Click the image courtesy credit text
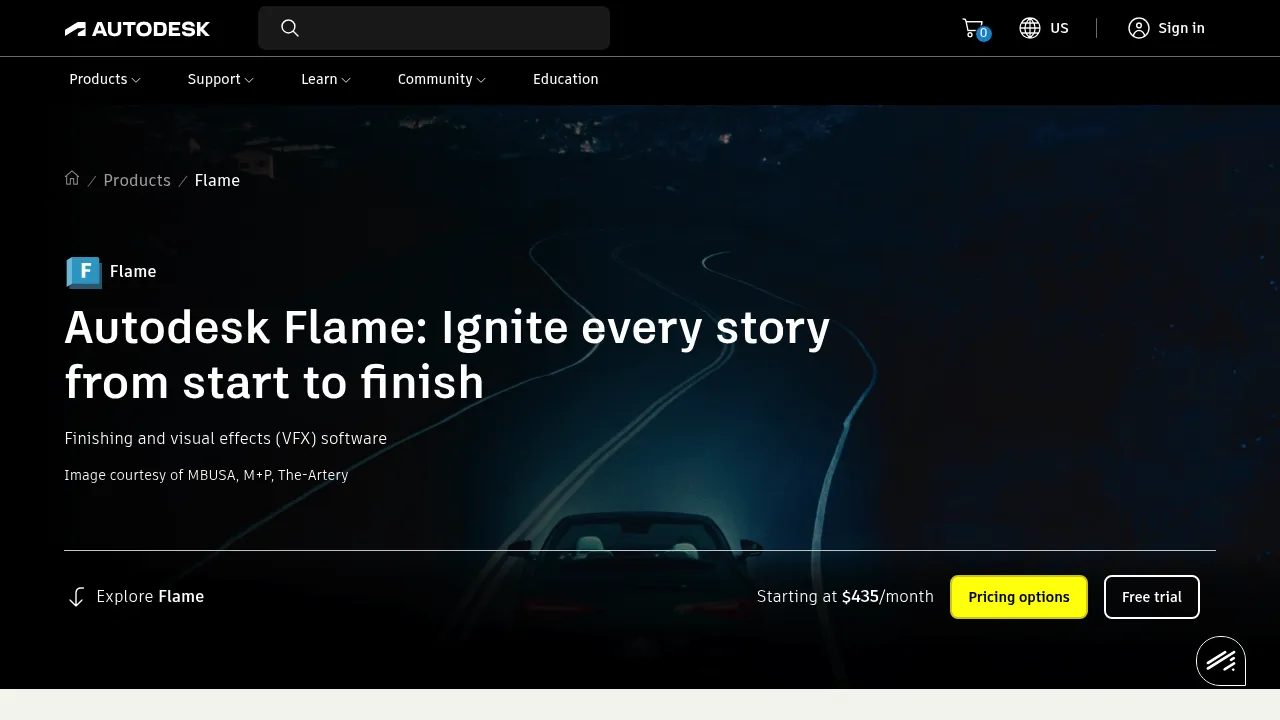 click(206, 475)
